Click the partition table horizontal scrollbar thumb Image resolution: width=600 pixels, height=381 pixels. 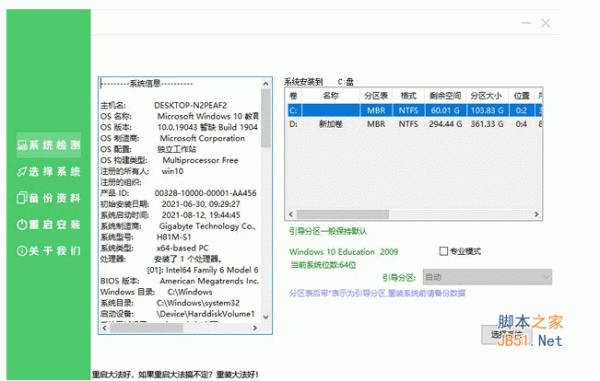(343, 214)
